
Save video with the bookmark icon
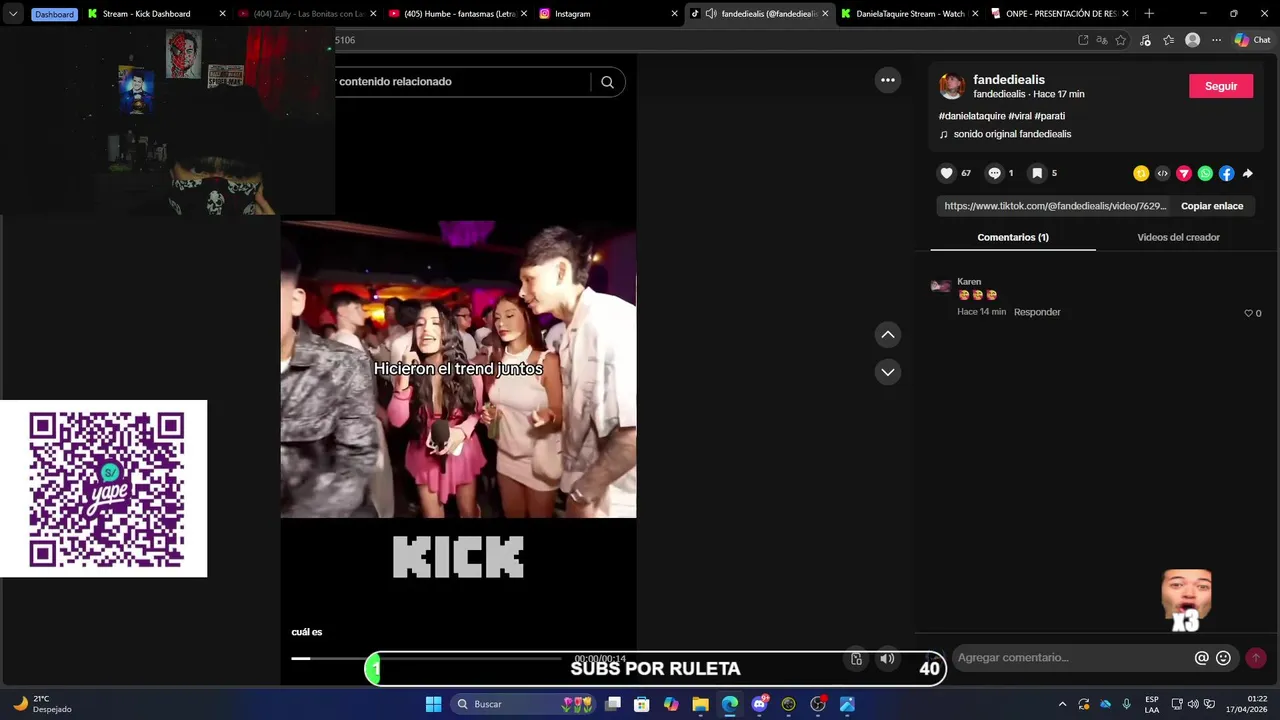coord(1037,173)
